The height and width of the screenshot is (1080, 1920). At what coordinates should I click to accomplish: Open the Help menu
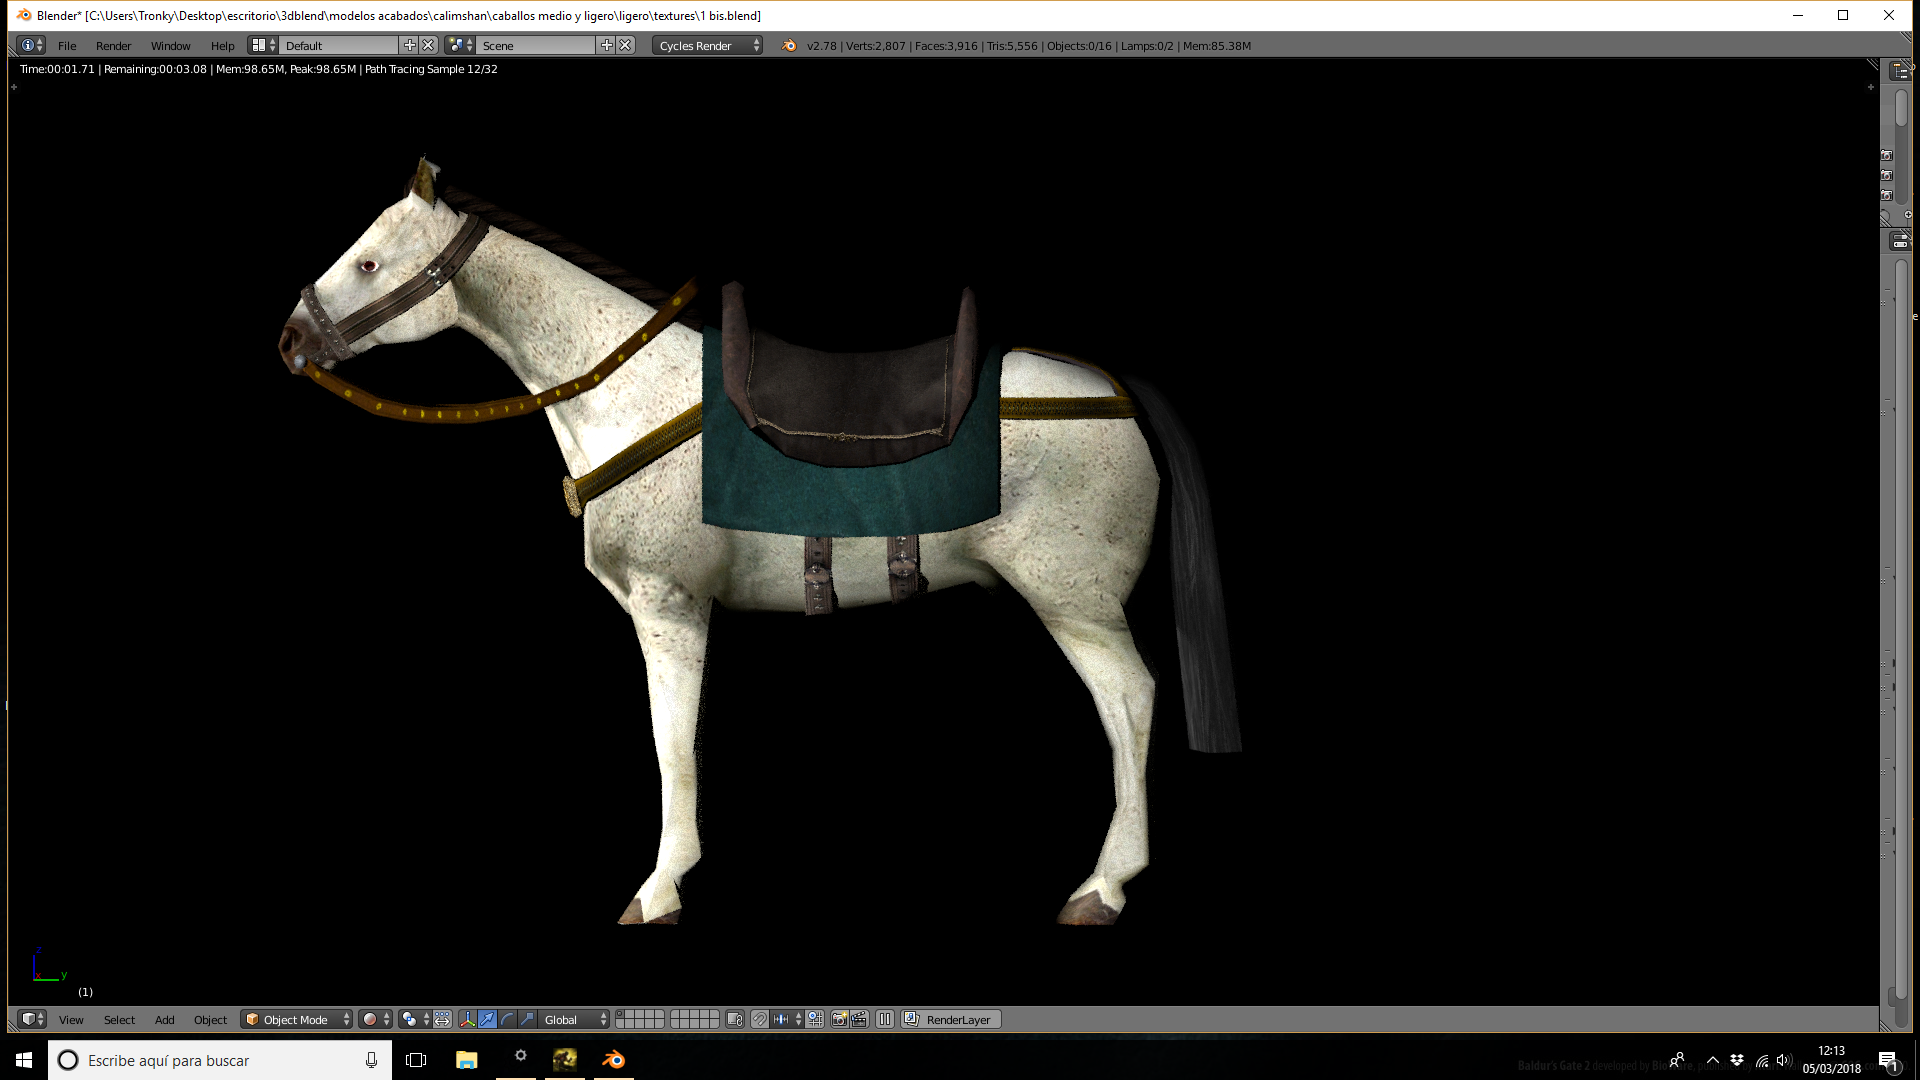click(222, 45)
